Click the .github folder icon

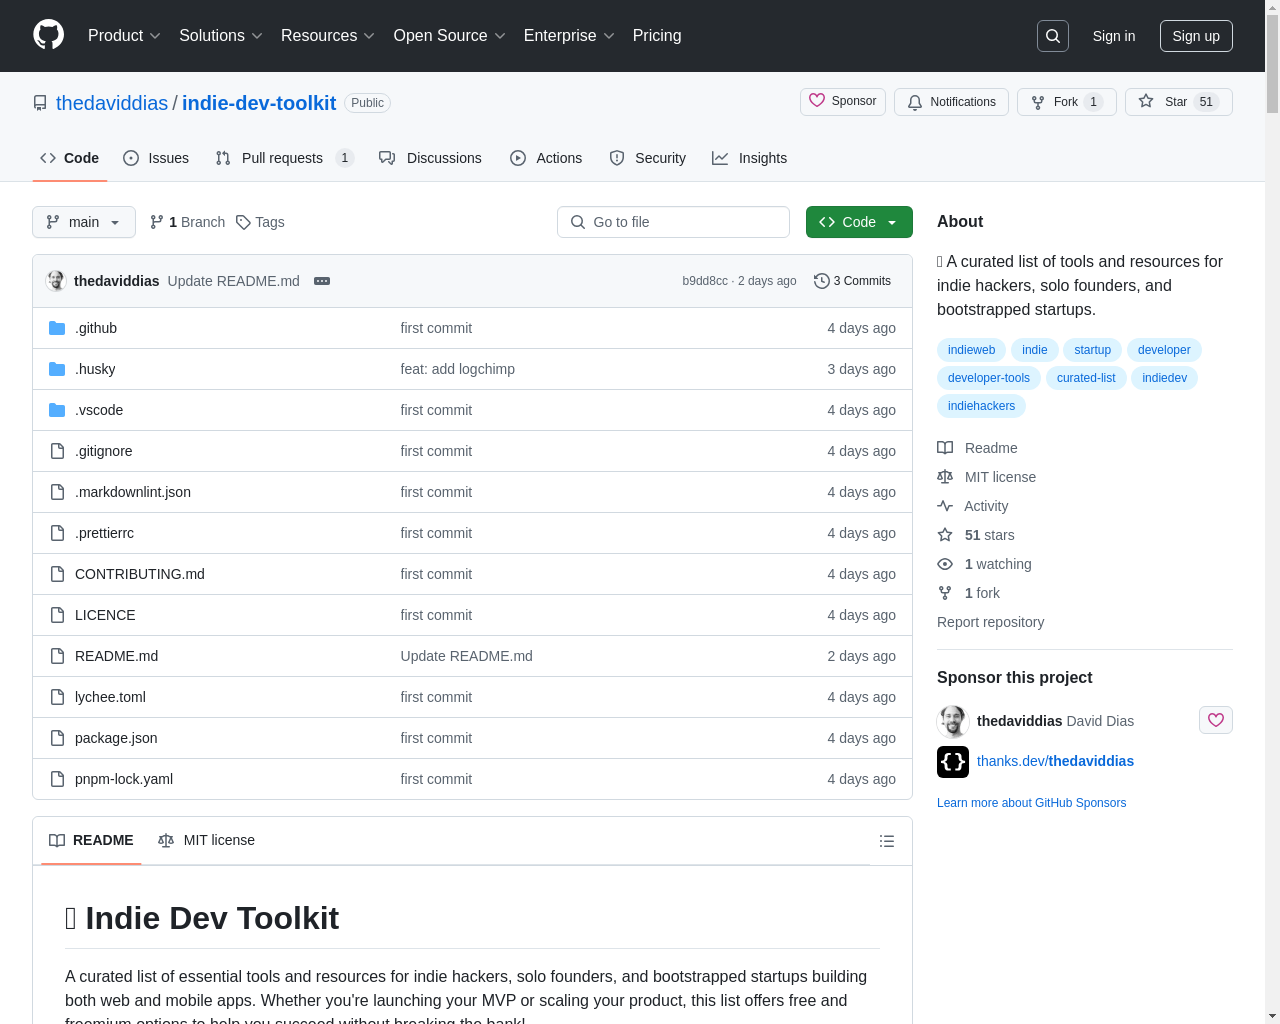tap(57, 328)
